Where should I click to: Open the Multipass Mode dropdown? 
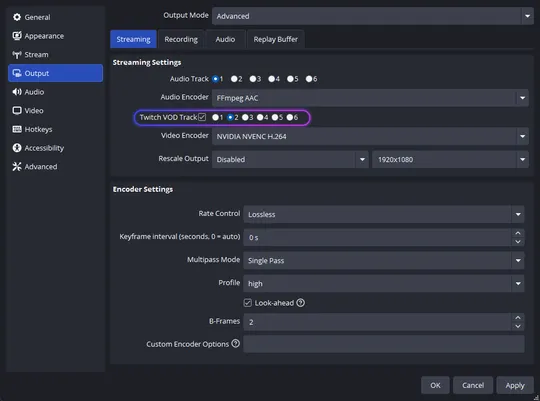point(384,260)
